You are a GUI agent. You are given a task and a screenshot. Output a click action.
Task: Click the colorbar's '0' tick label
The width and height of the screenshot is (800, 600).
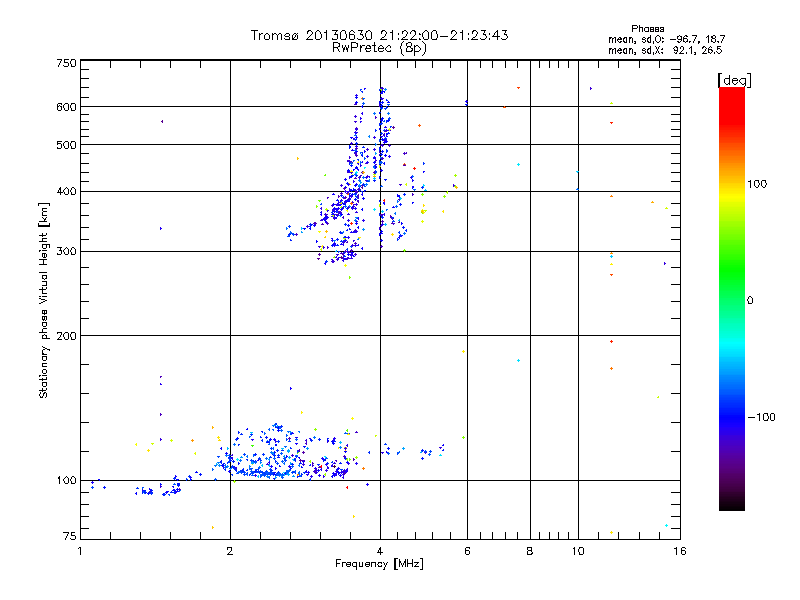click(749, 301)
